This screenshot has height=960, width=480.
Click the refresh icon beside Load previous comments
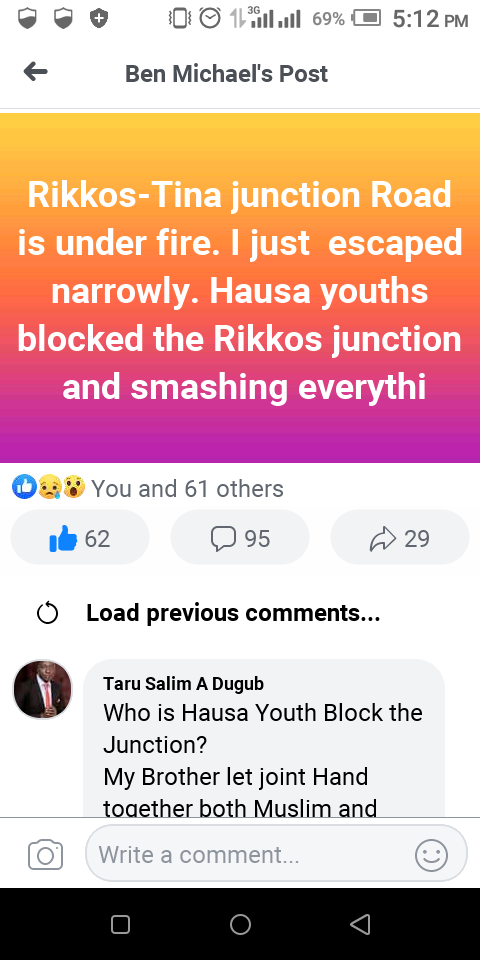(x=48, y=613)
